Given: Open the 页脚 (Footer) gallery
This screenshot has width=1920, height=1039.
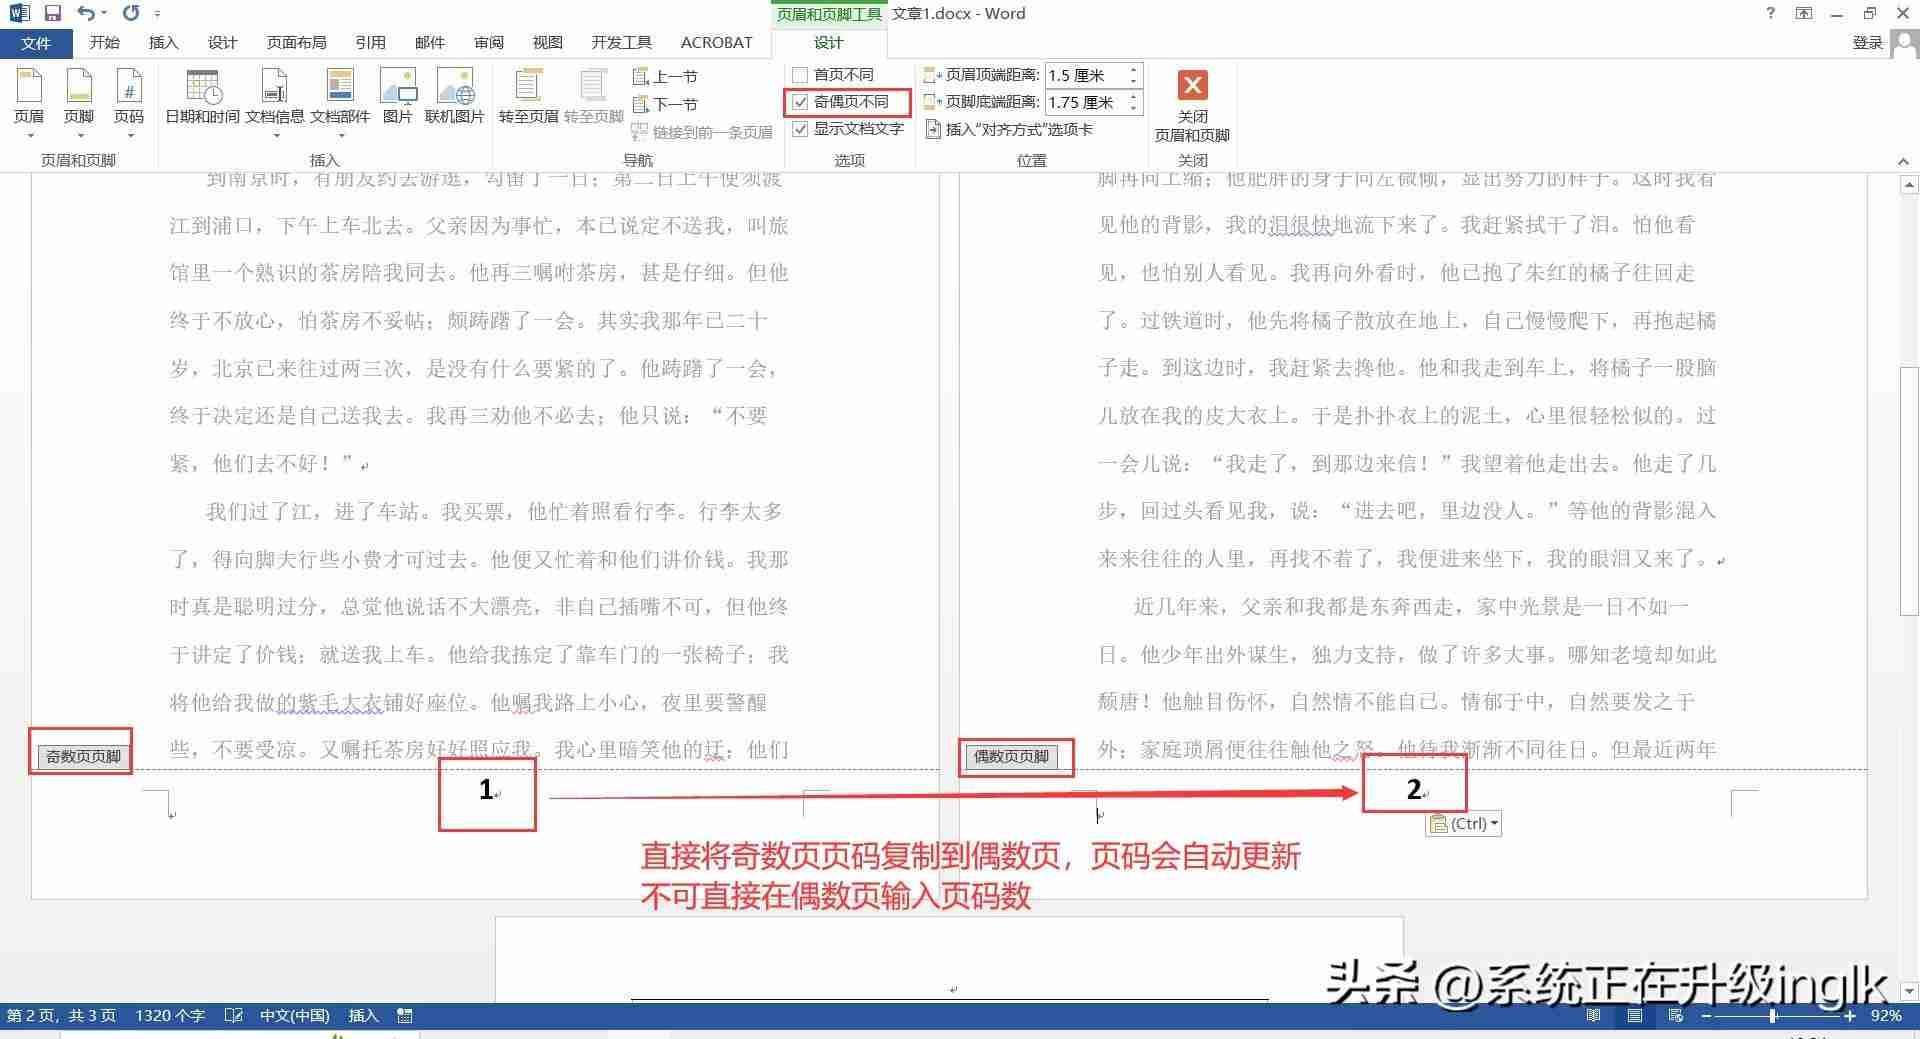Looking at the screenshot, I should pos(79,102).
